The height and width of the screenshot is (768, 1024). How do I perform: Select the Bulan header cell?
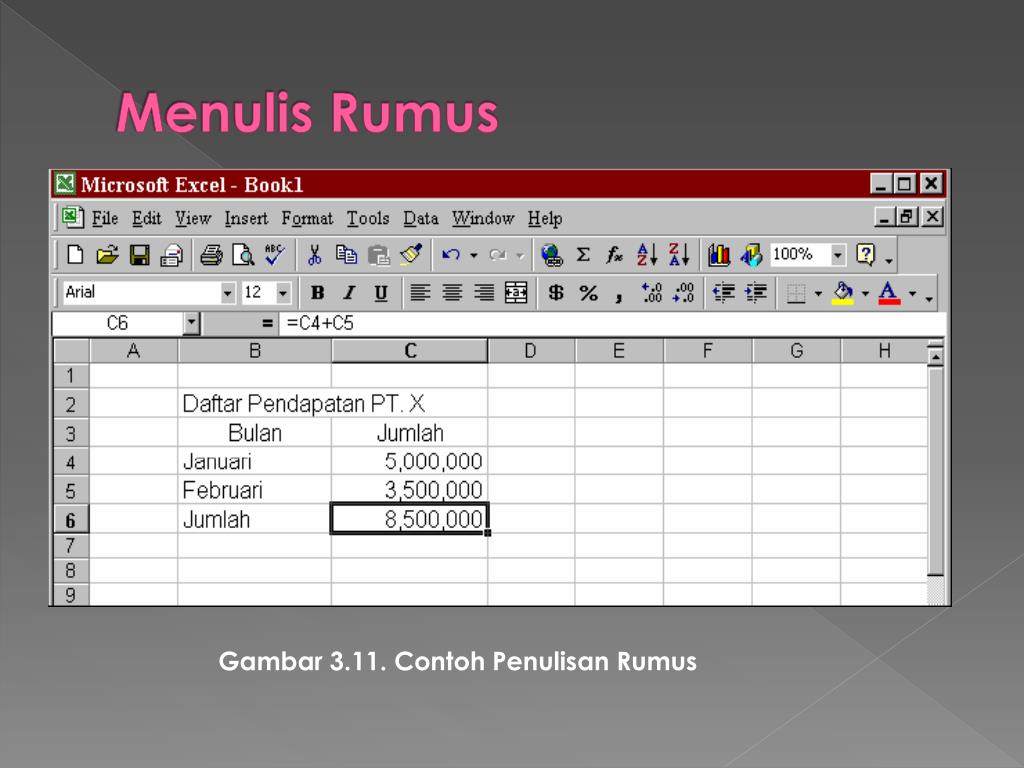(255, 432)
